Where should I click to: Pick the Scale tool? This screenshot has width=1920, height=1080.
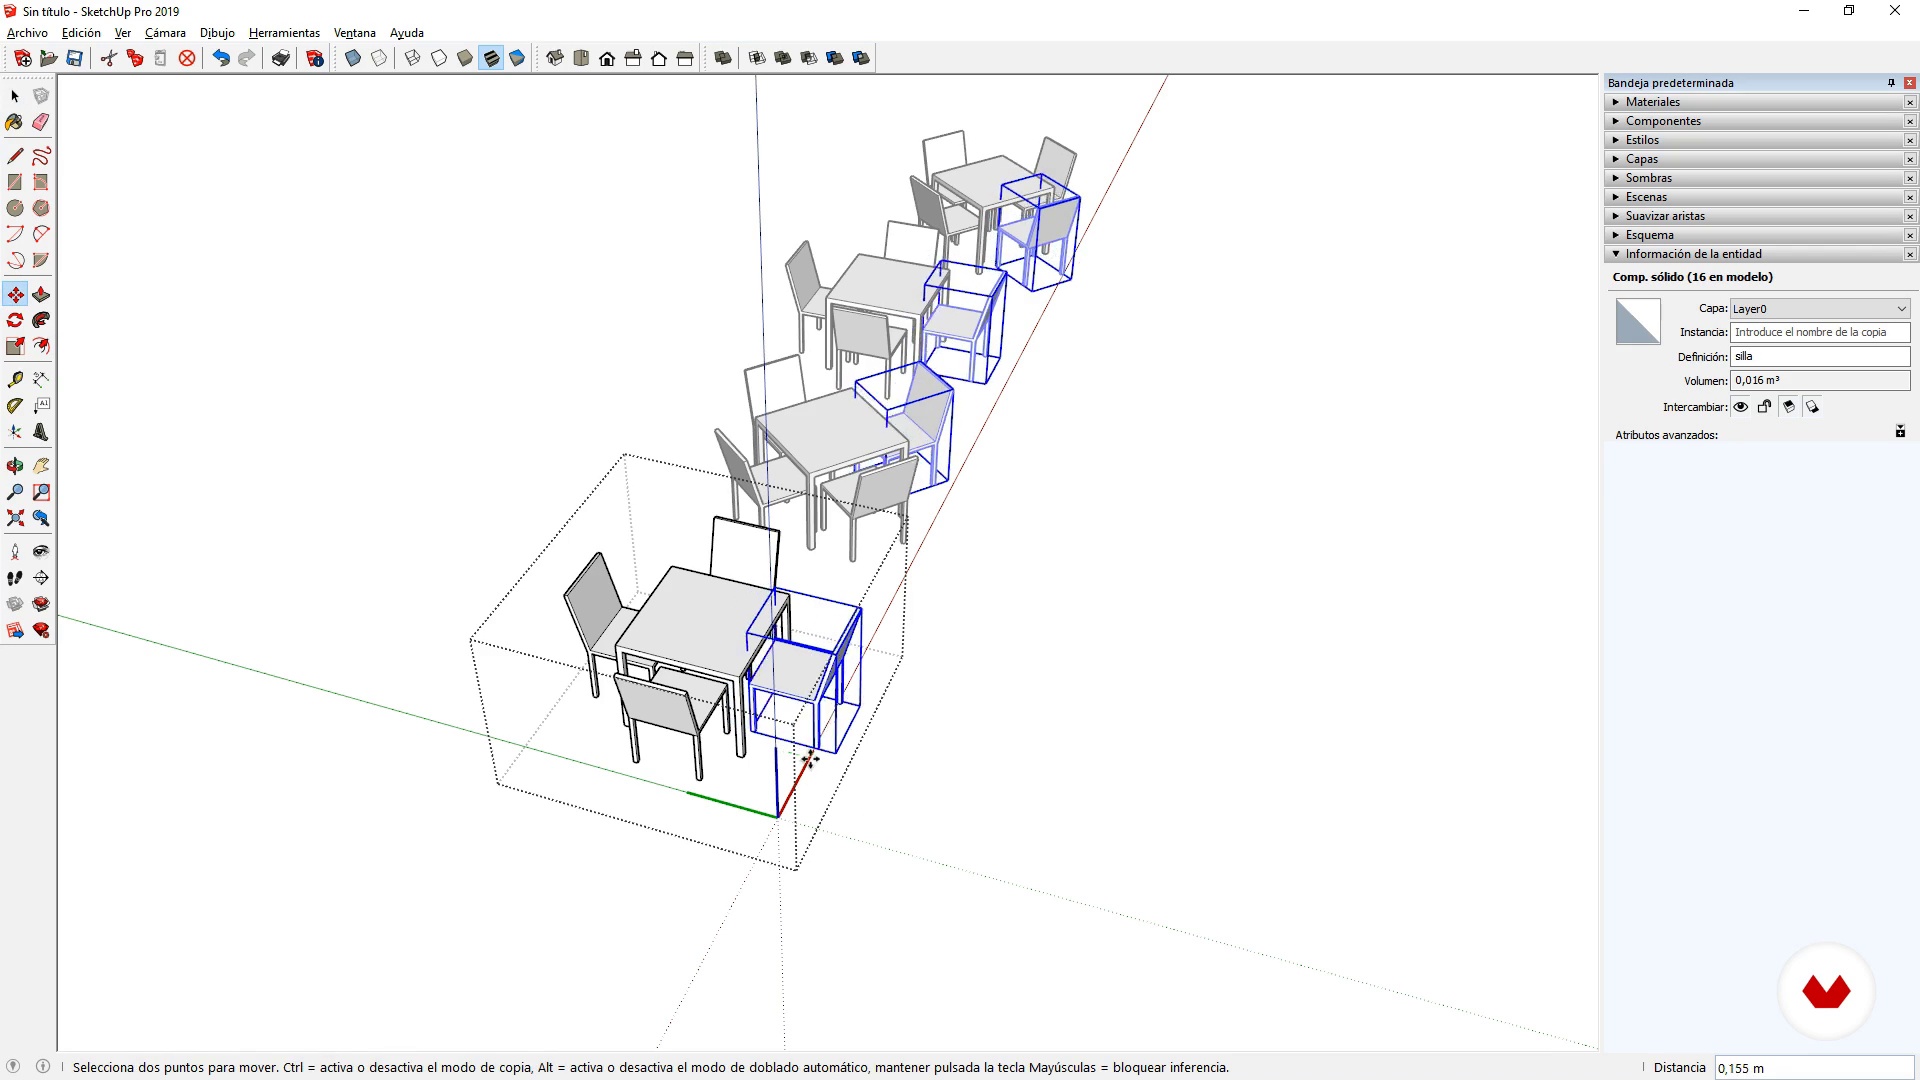click(x=15, y=347)
